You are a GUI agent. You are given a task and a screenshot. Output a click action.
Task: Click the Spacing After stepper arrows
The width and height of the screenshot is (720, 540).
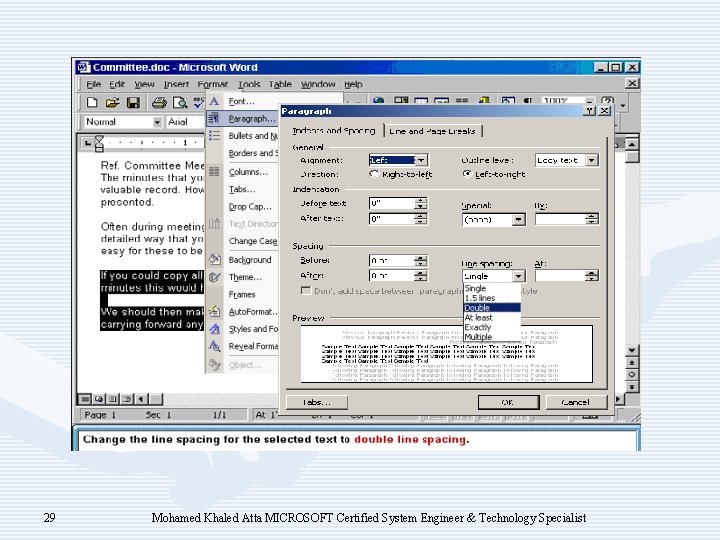pos(421,276)
